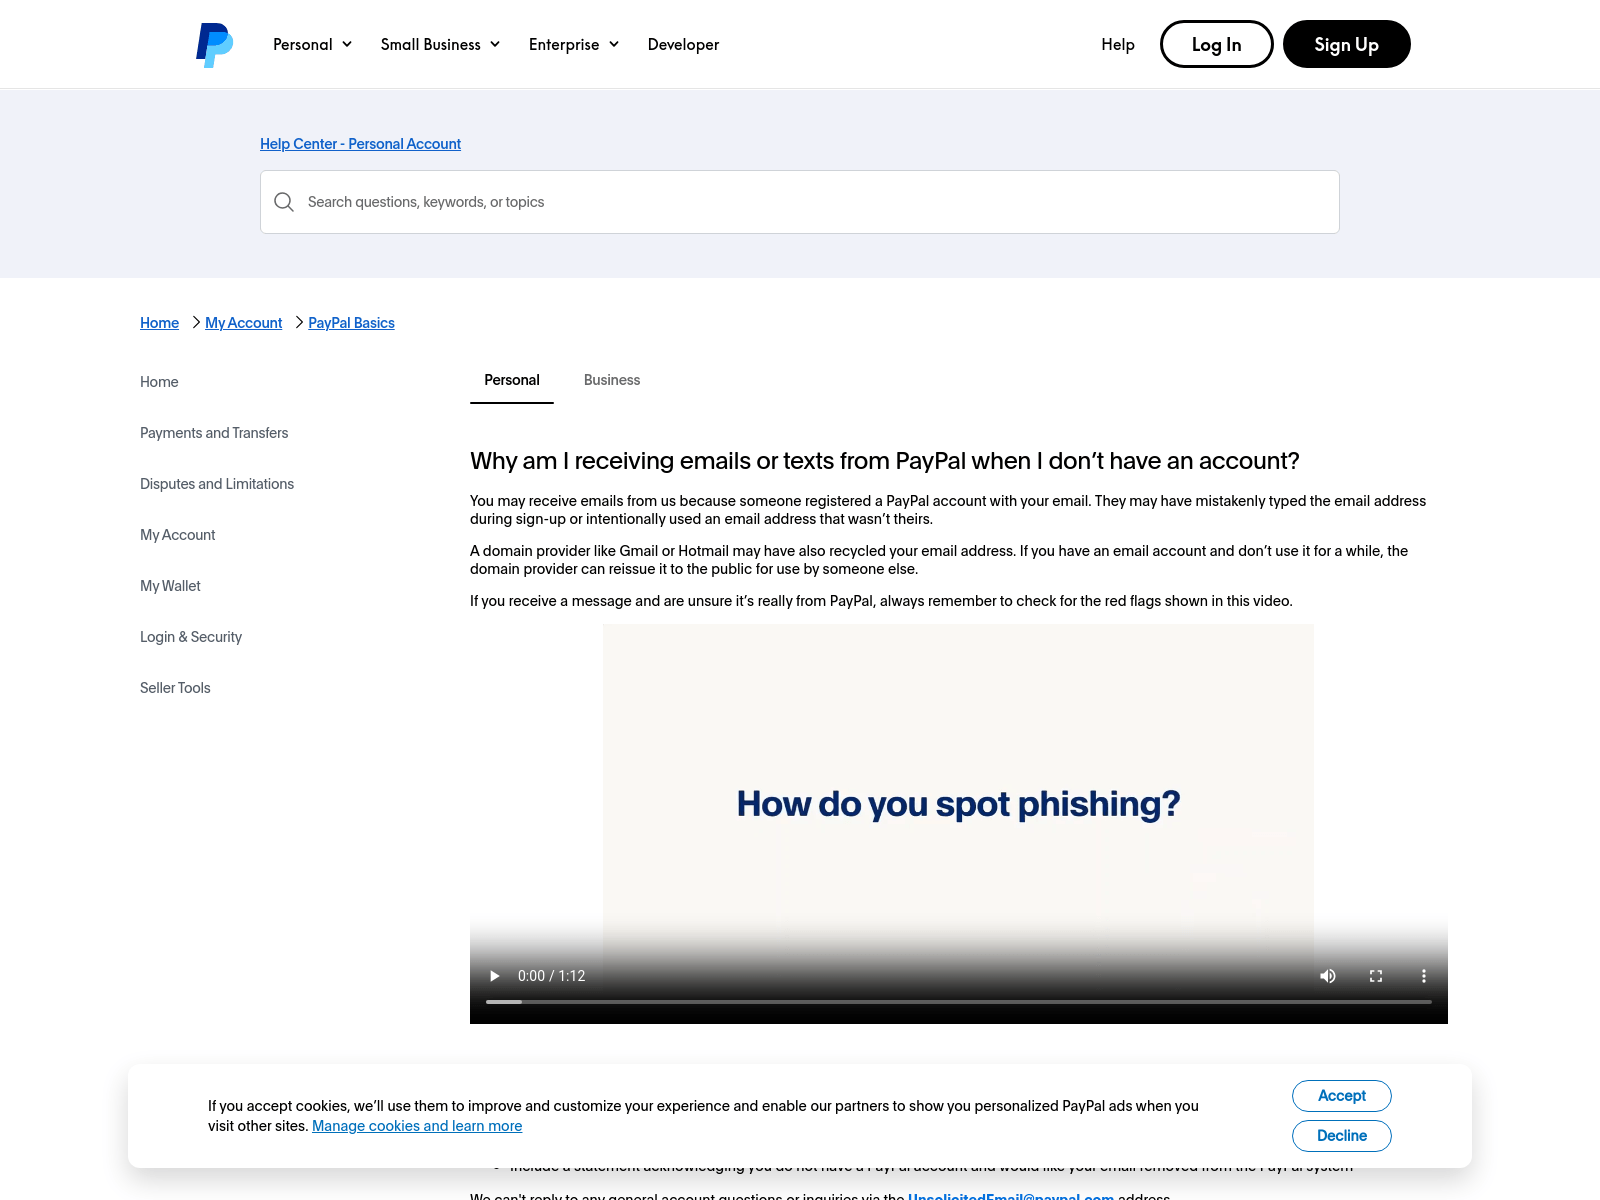Screen dimensions: 1600x1200
Task: Switch to the Business tab
Action: point(612,380)
